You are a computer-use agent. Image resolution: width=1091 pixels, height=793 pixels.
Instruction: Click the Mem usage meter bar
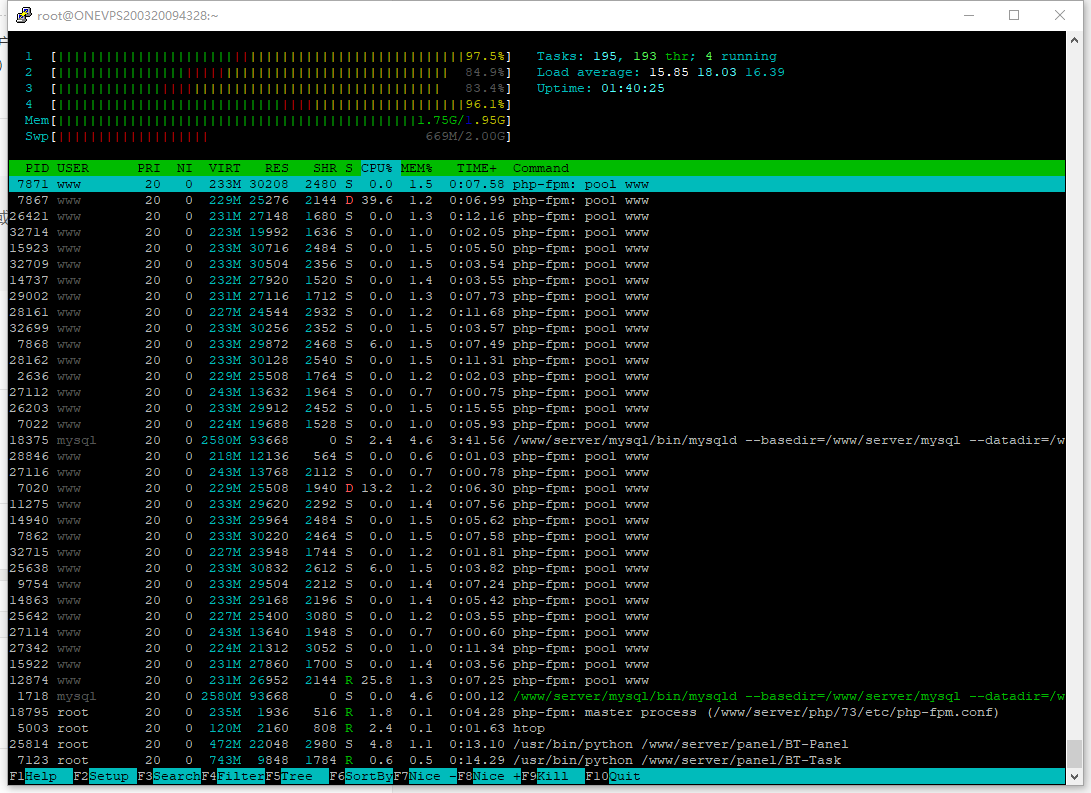(x=268, y=120)
